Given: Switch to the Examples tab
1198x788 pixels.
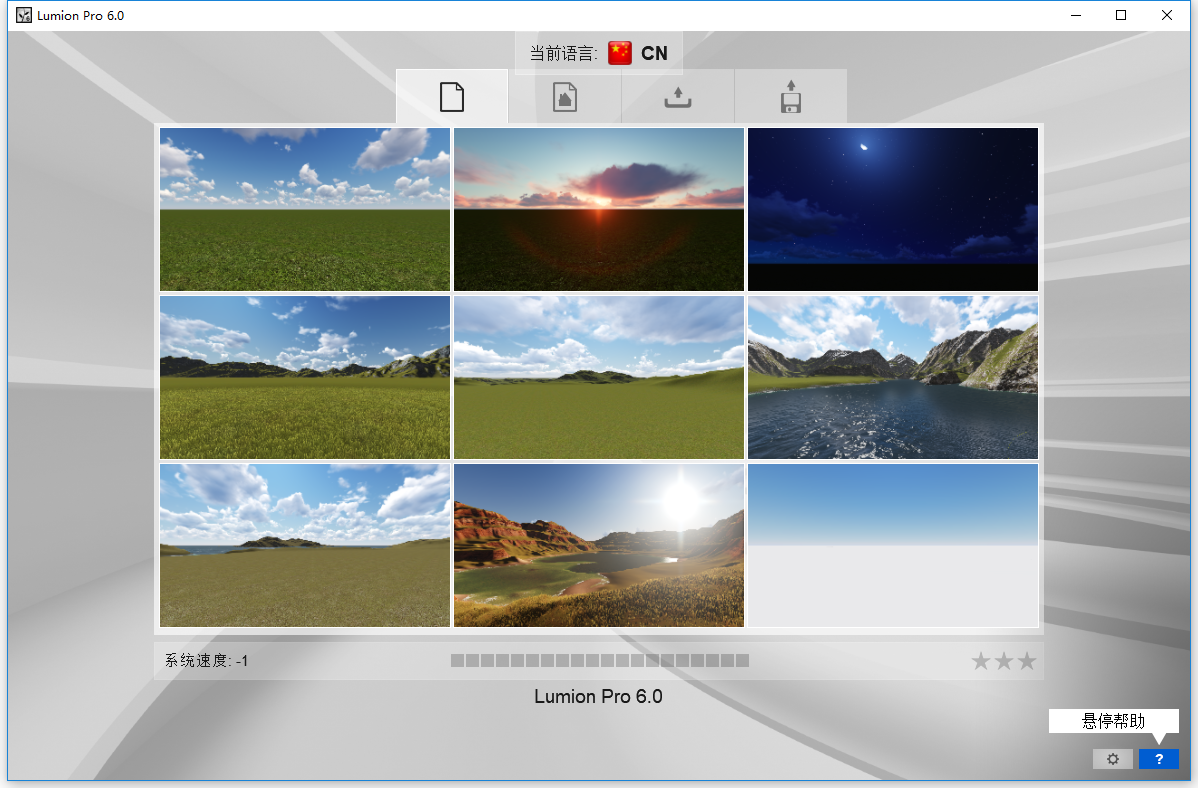Looking at the screenshot, I should point(565,97).
